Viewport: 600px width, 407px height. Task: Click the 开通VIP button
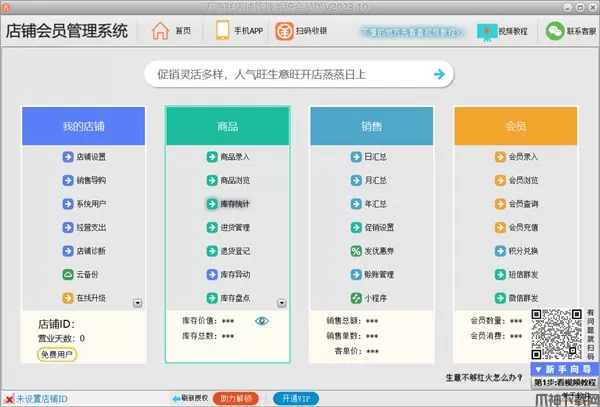click(x=297, y=398)
